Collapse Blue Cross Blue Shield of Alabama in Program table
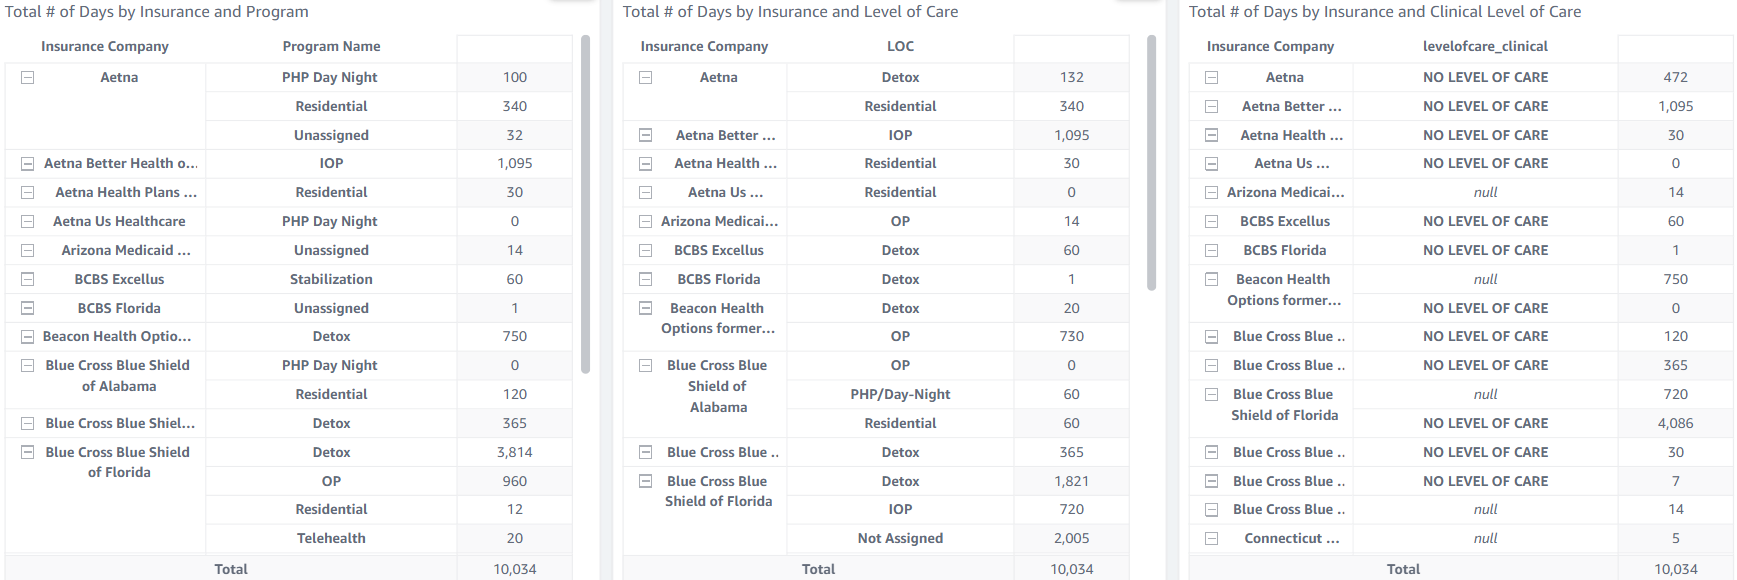1737x580 pixels. [28, 365]
